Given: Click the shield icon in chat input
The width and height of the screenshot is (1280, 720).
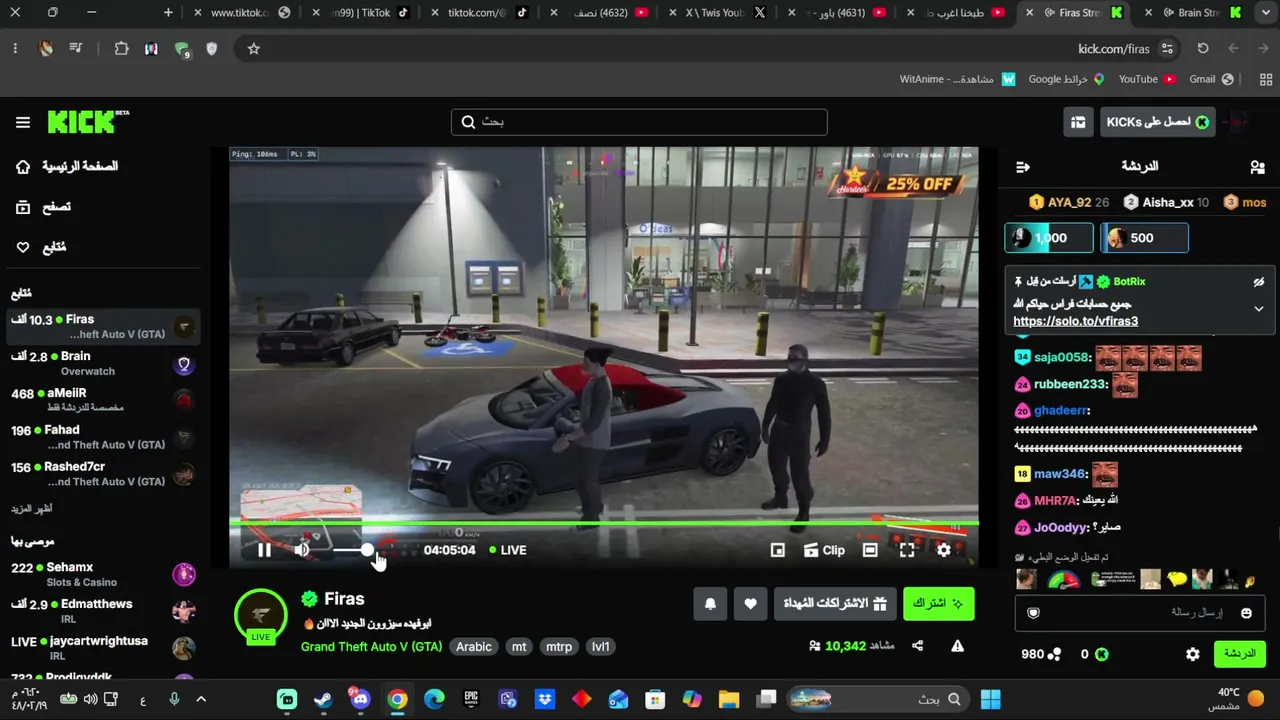Looking at the screenshot, I should (x=1034, y=613).
